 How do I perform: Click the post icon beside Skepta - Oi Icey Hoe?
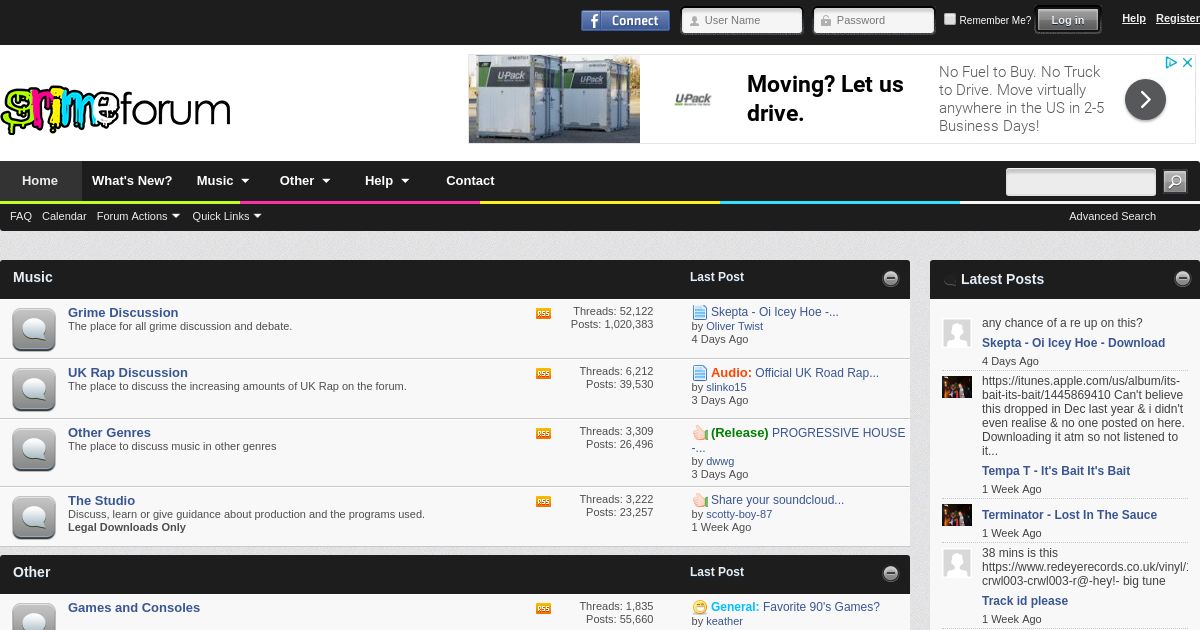700,312
